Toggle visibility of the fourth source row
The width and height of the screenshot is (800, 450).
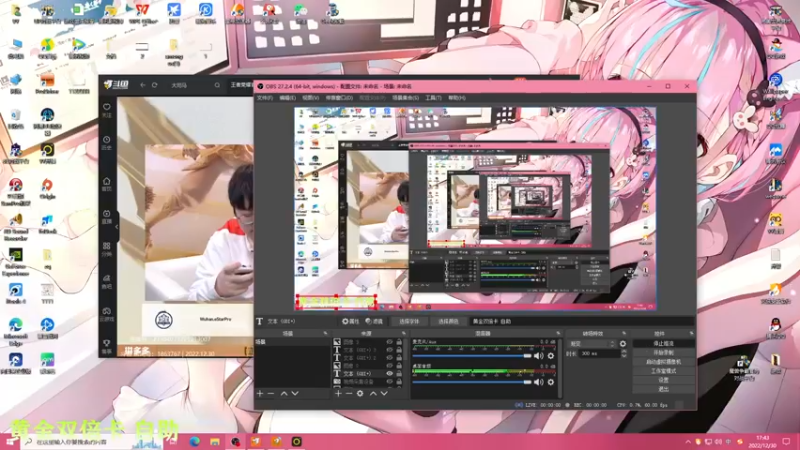390,366
